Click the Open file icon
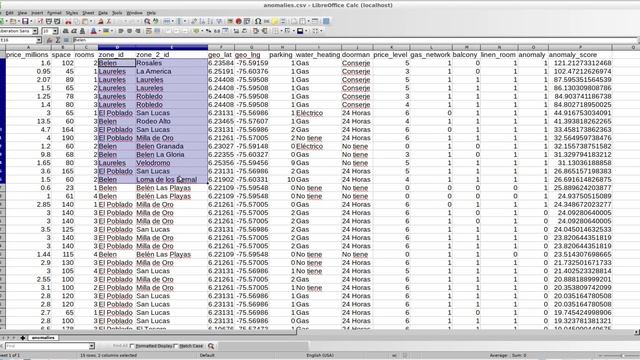640x360 pixels. pyautogui.click(x=13, y=21)
